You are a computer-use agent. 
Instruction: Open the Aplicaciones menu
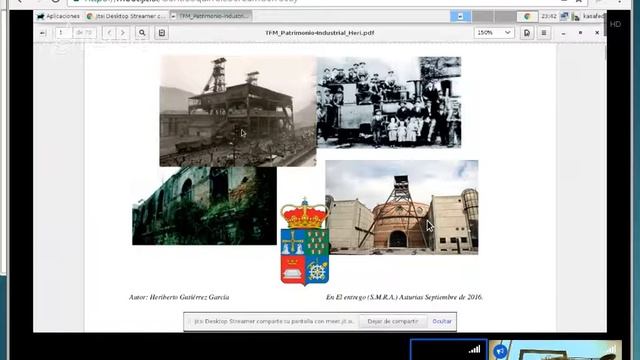coord(58,16)
